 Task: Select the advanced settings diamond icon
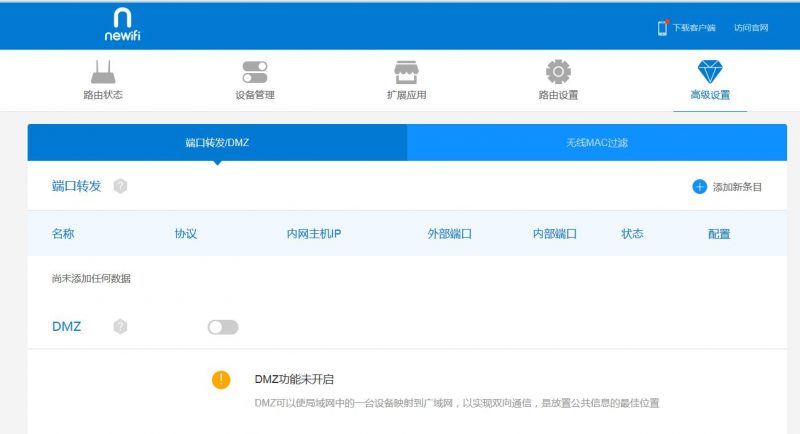[x=710, y=72]
